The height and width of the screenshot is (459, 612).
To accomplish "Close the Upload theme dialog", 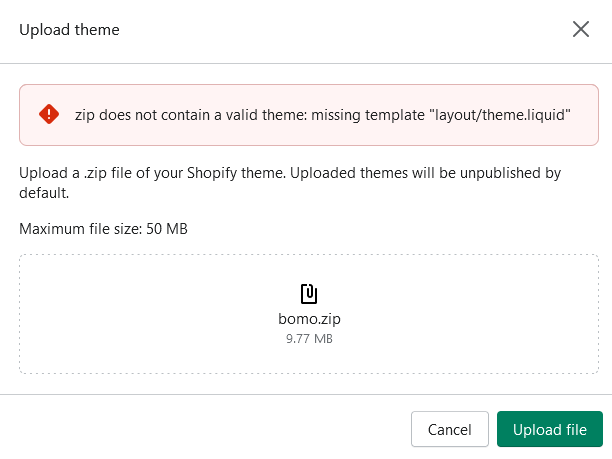I will (x=581, y=29).
